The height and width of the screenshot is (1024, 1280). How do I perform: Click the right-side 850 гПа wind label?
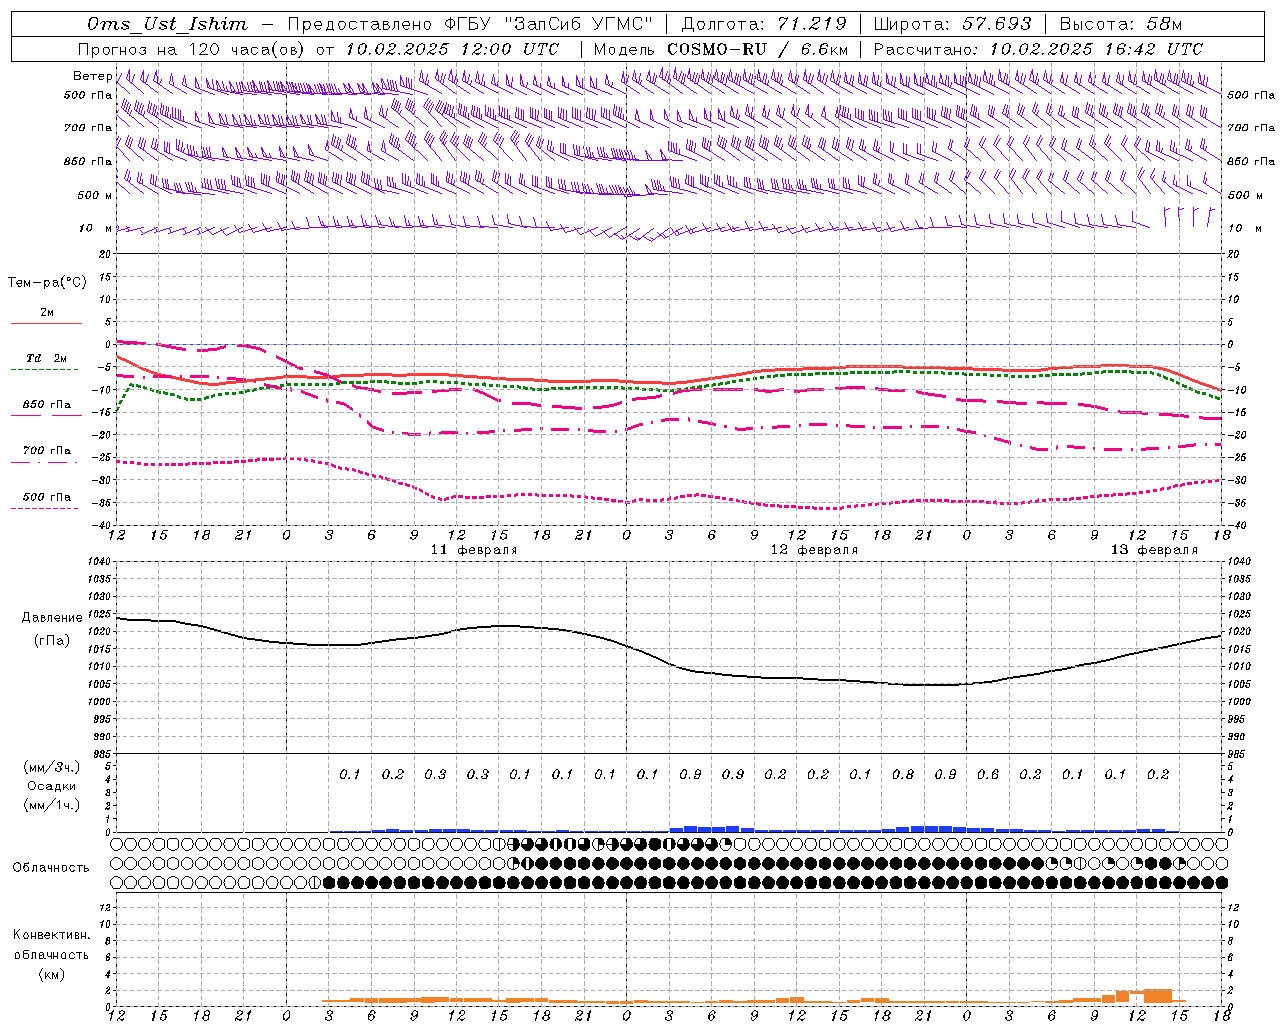[1251, 161]
